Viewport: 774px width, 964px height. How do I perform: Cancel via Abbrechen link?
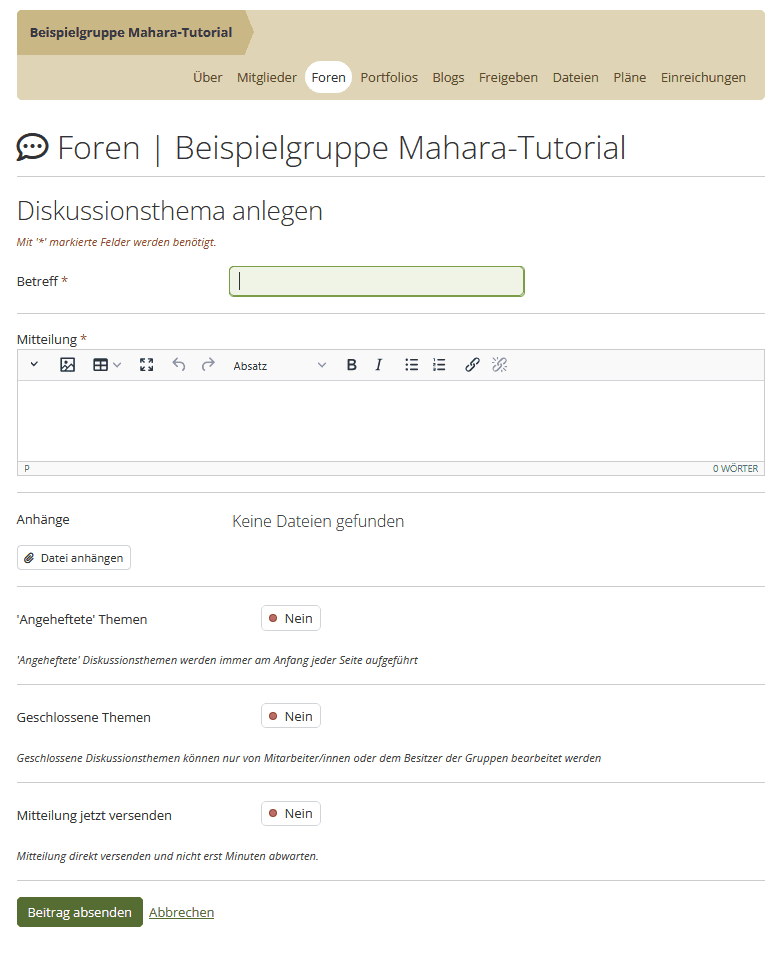pos(181,912)
